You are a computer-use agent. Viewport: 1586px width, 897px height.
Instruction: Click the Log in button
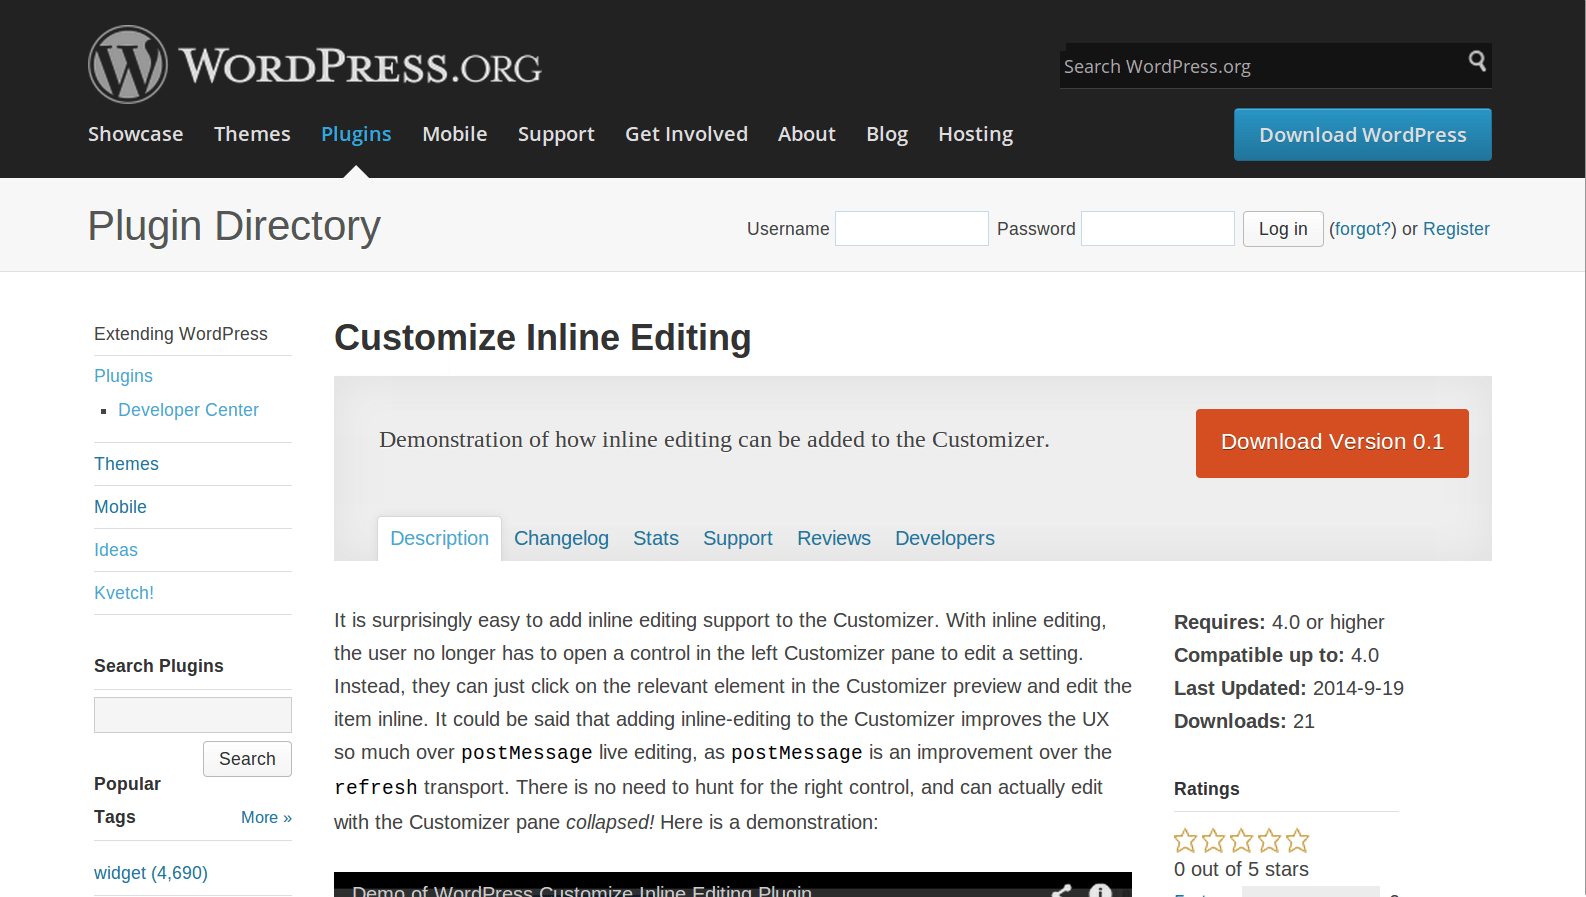click(x=1283, y=229)
